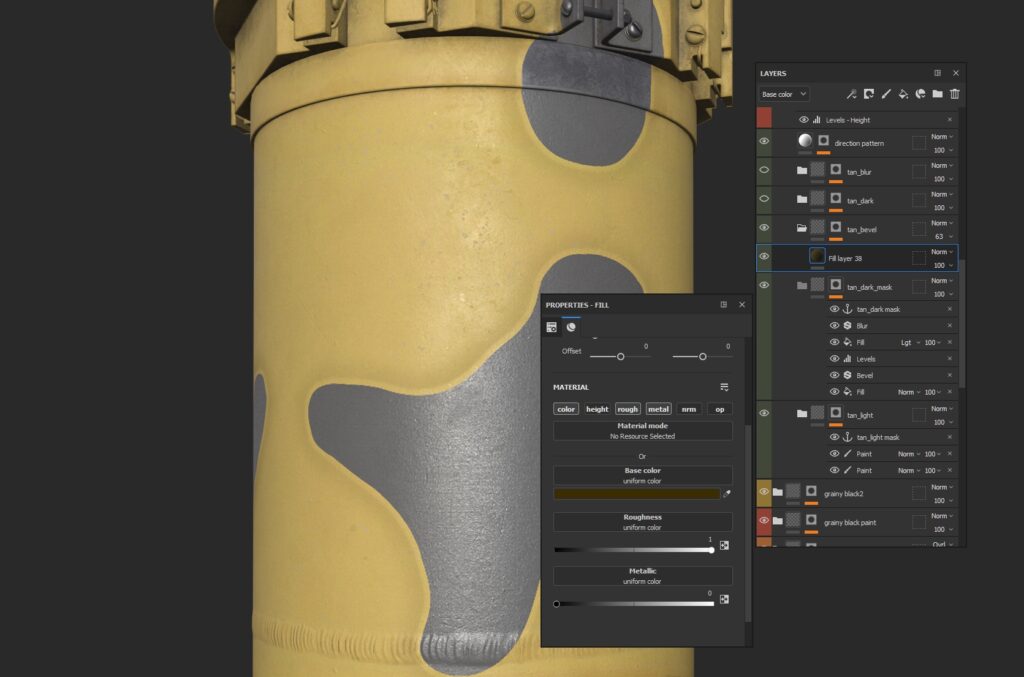This screenshot has width=1024, height=677.
Task: Toggle the height channel button
Action: pos(597,409)
